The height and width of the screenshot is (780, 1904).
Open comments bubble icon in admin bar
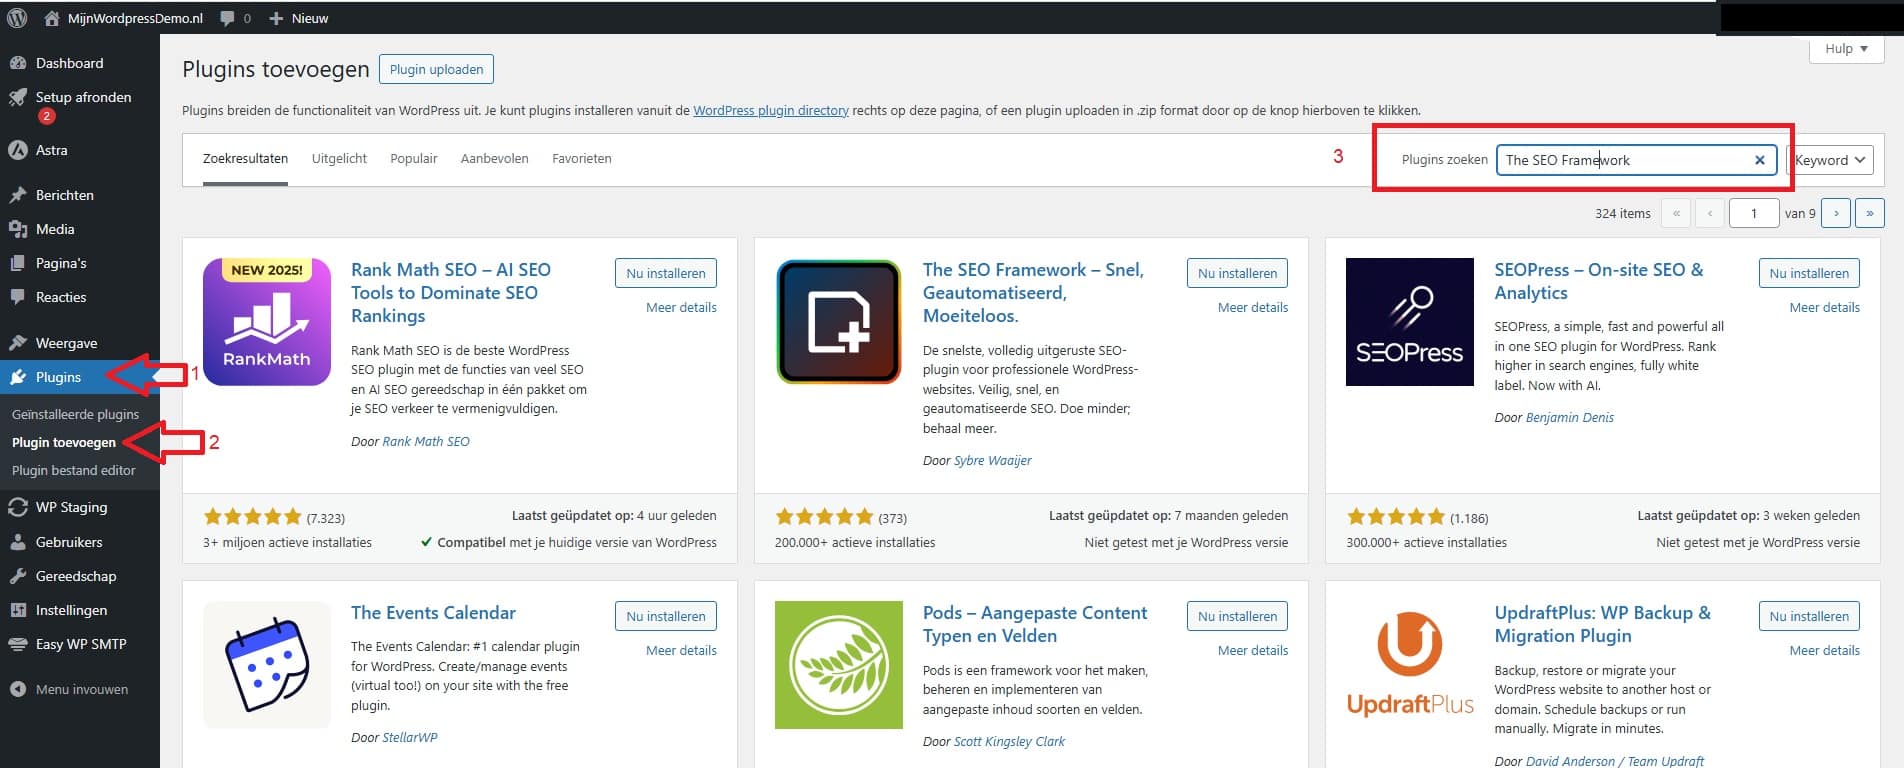pos(227,19)
